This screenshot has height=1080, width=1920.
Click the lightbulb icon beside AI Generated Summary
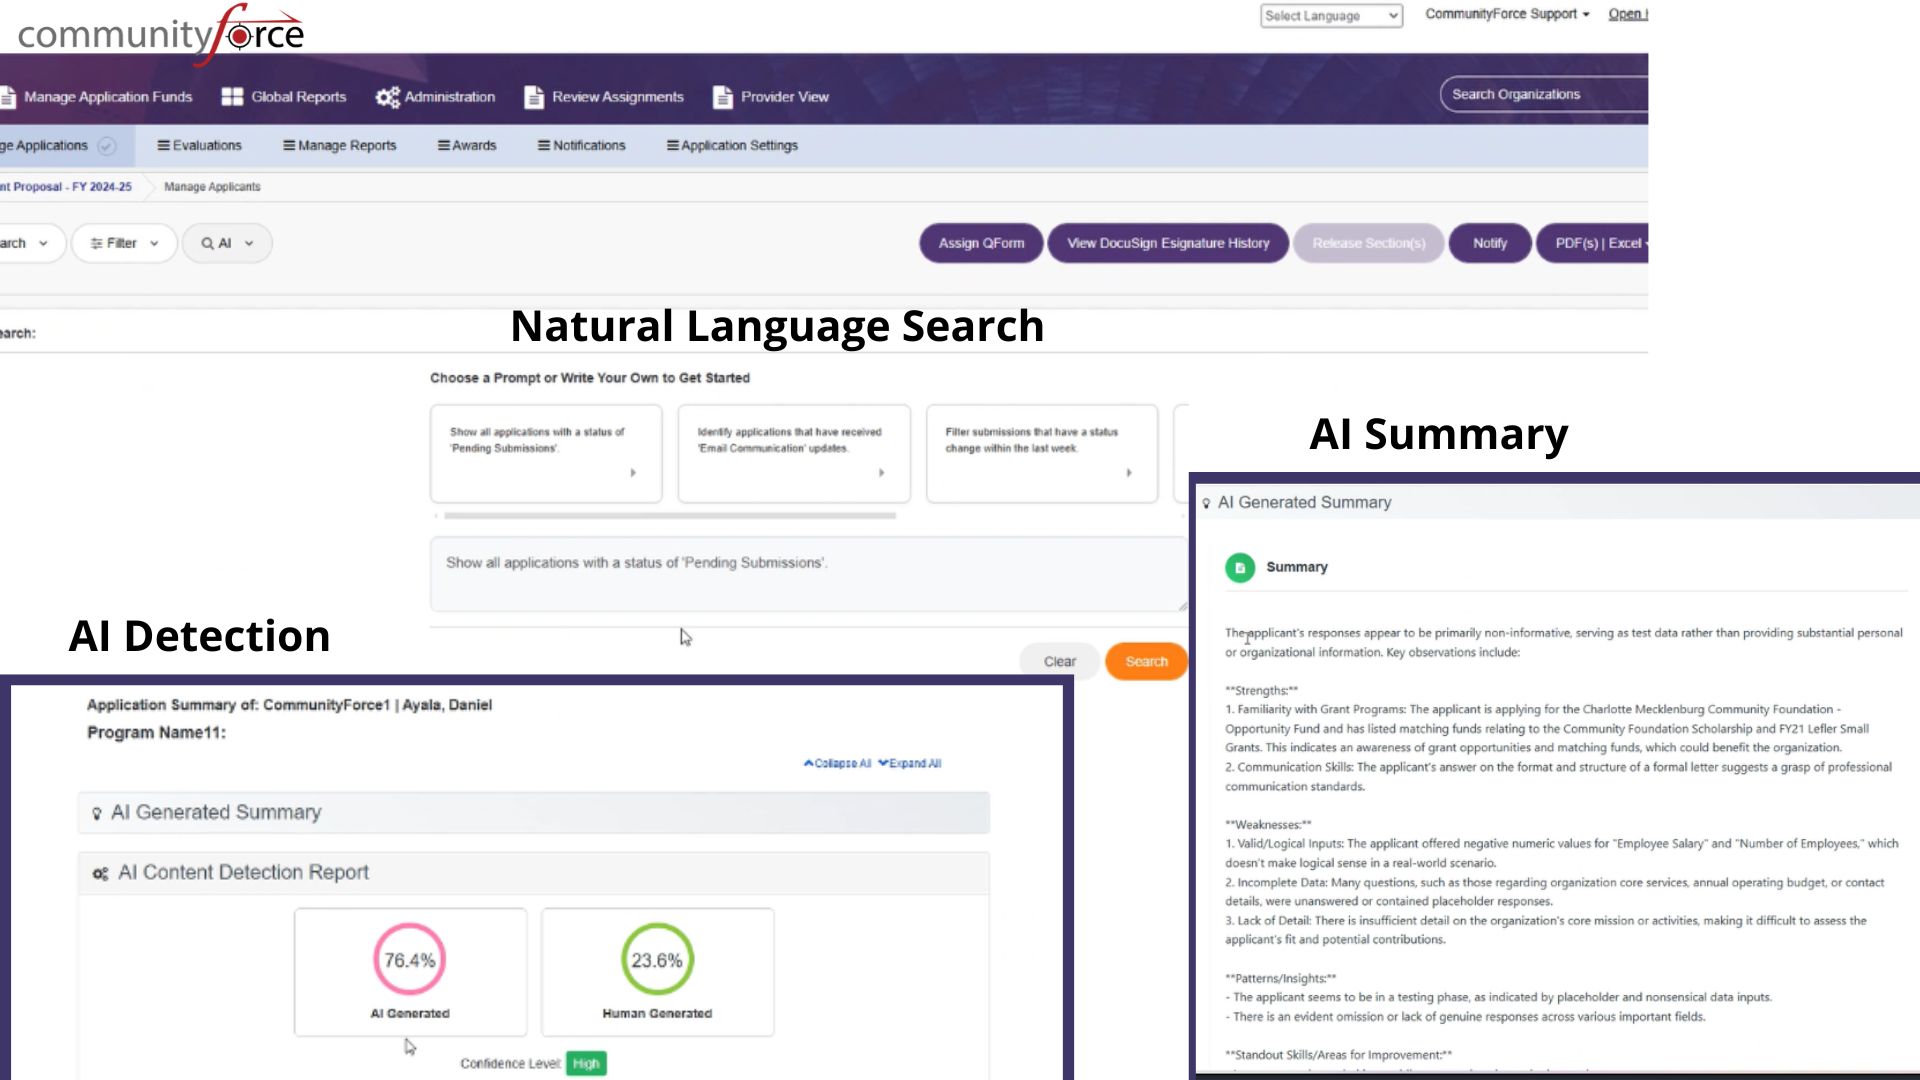[1206, 502]
